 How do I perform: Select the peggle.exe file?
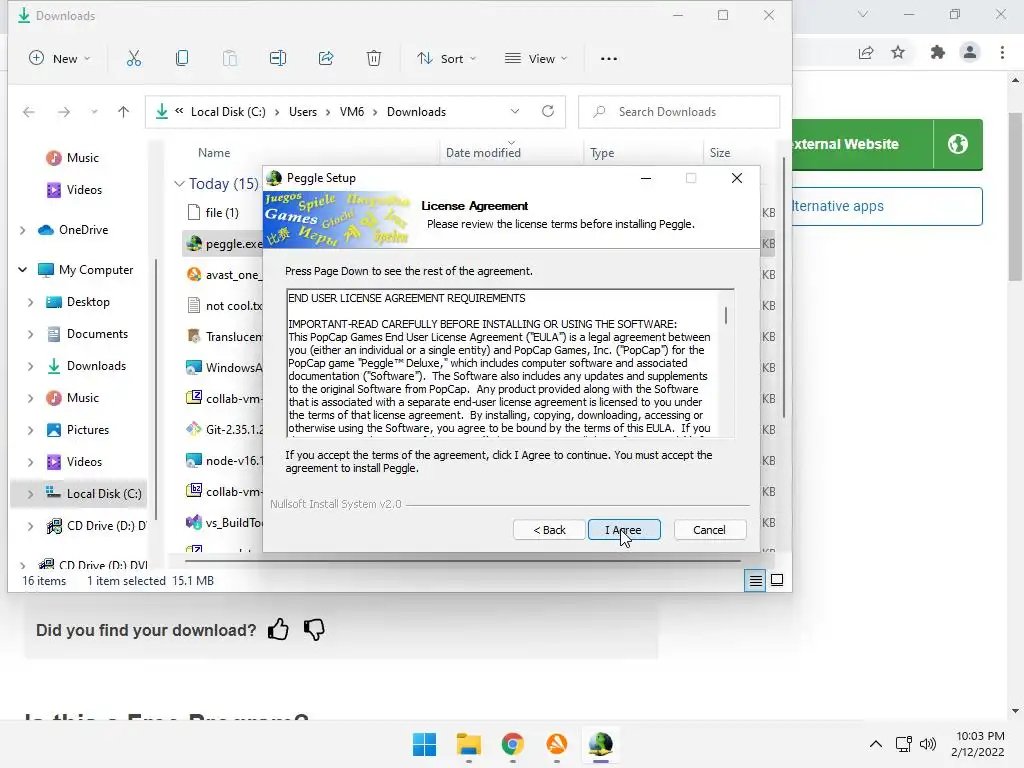224,244
